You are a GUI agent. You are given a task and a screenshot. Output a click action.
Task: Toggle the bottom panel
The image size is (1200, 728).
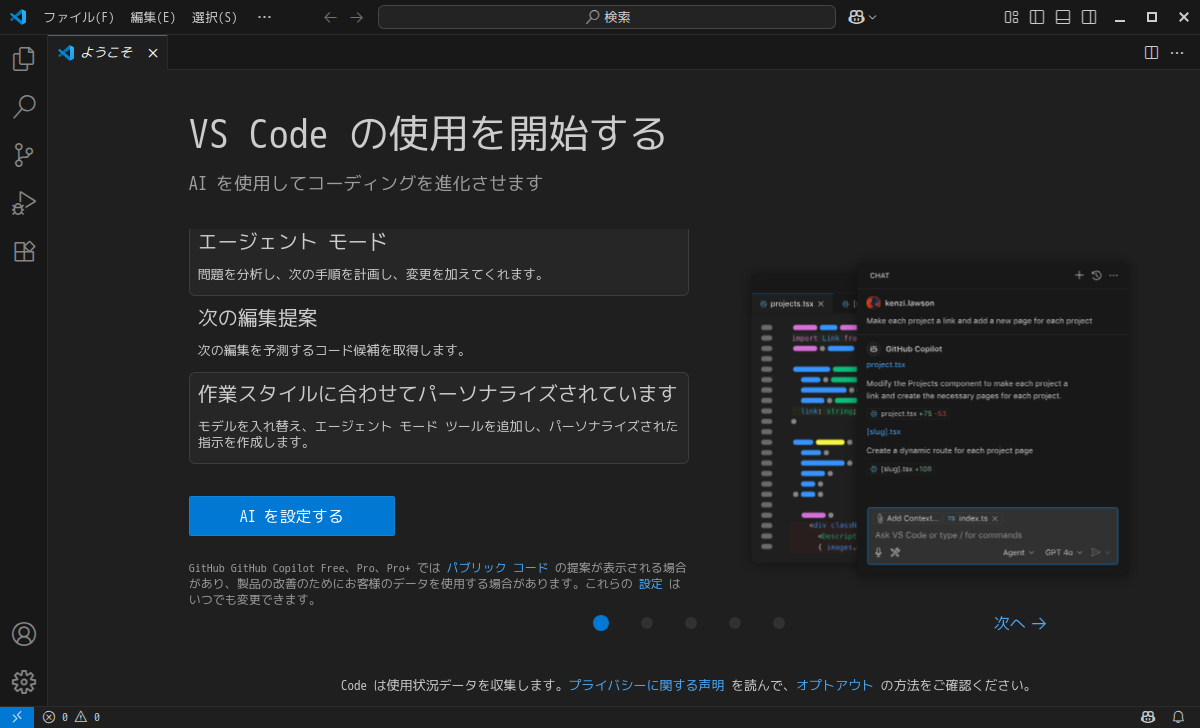[1063, 17]
